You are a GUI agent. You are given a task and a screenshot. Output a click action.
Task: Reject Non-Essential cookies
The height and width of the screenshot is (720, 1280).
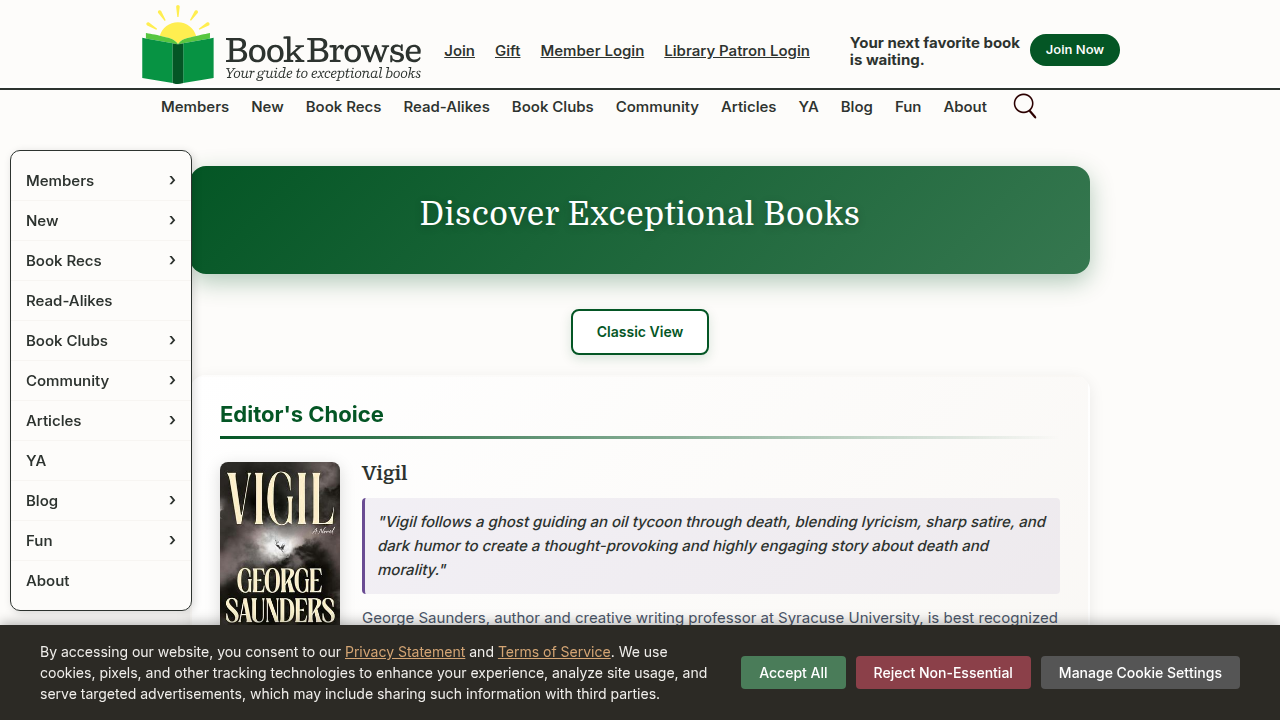(943, 673)
